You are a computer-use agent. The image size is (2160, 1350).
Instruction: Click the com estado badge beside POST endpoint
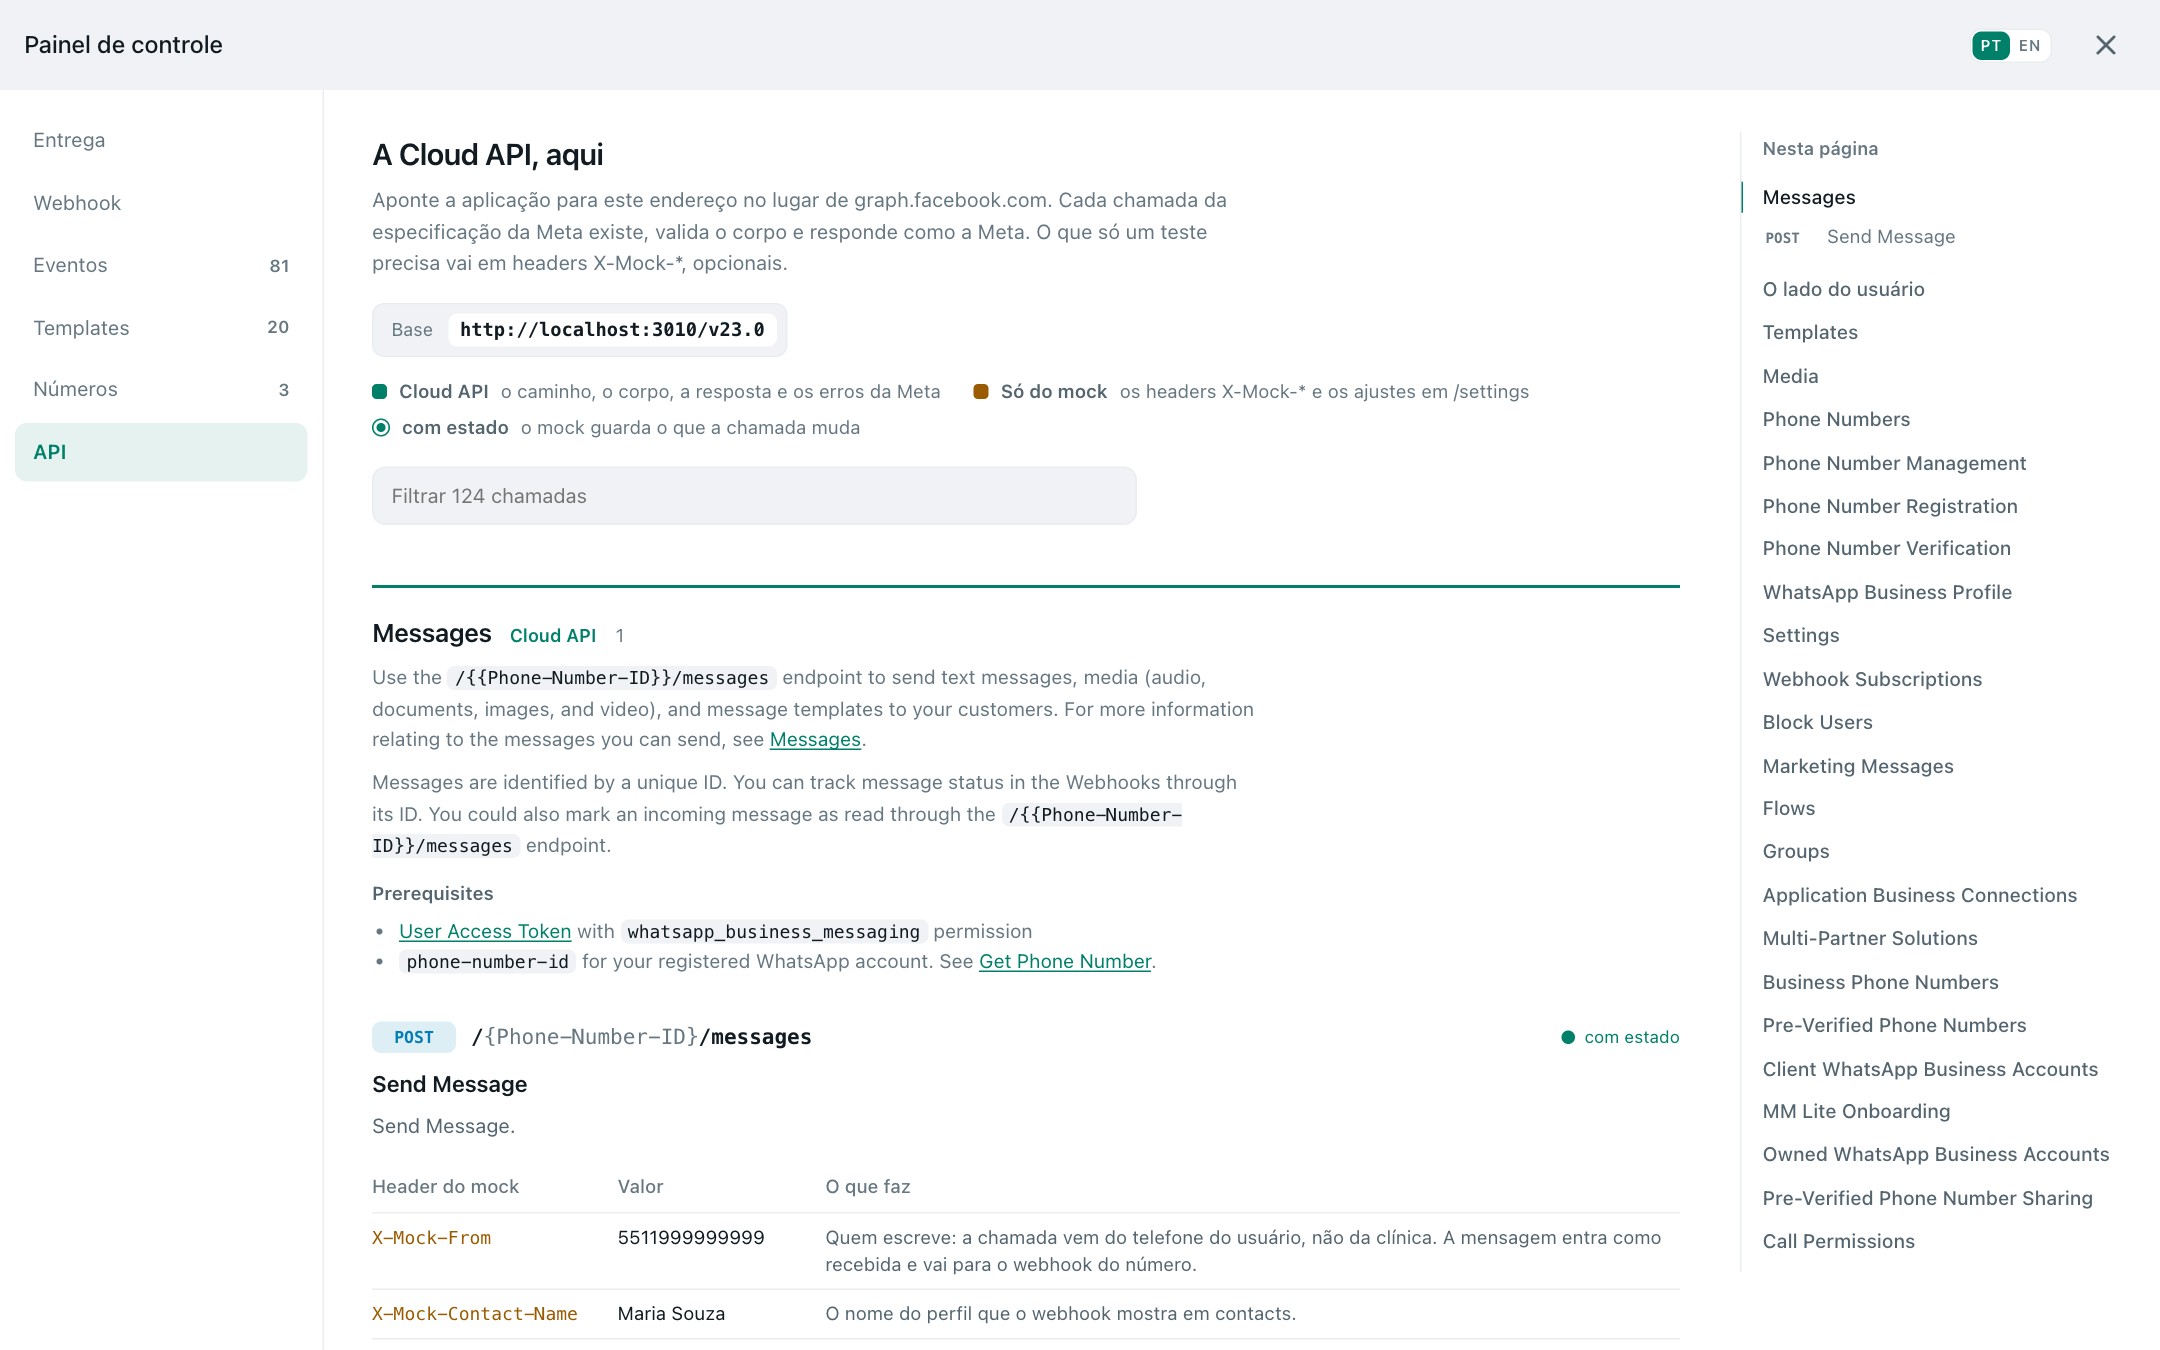(1620, 1037)
